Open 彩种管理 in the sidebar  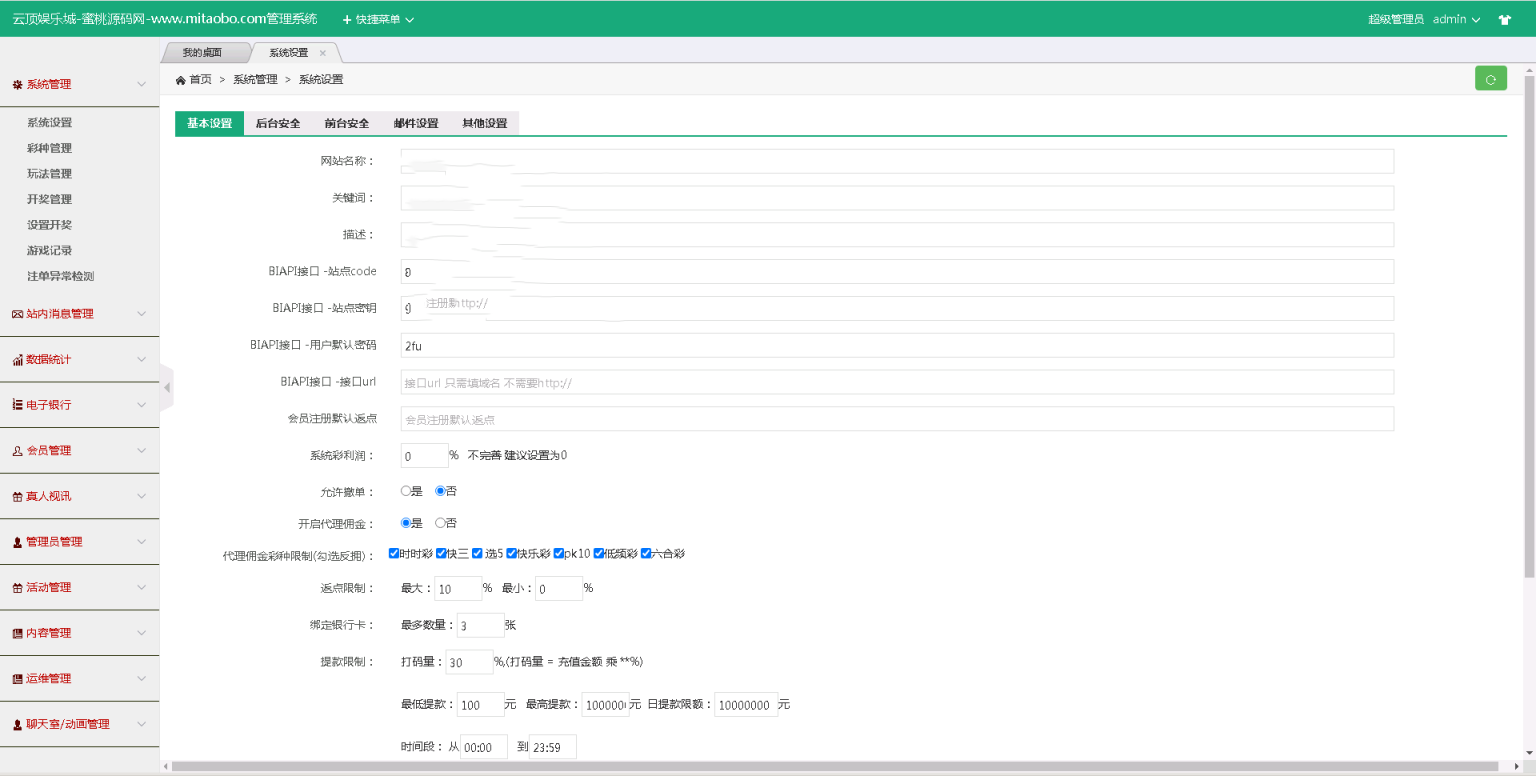49,148
